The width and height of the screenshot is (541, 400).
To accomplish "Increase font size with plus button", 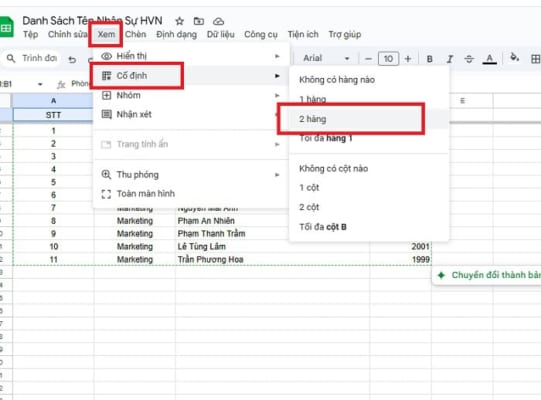I will click(x=408, y=59).
